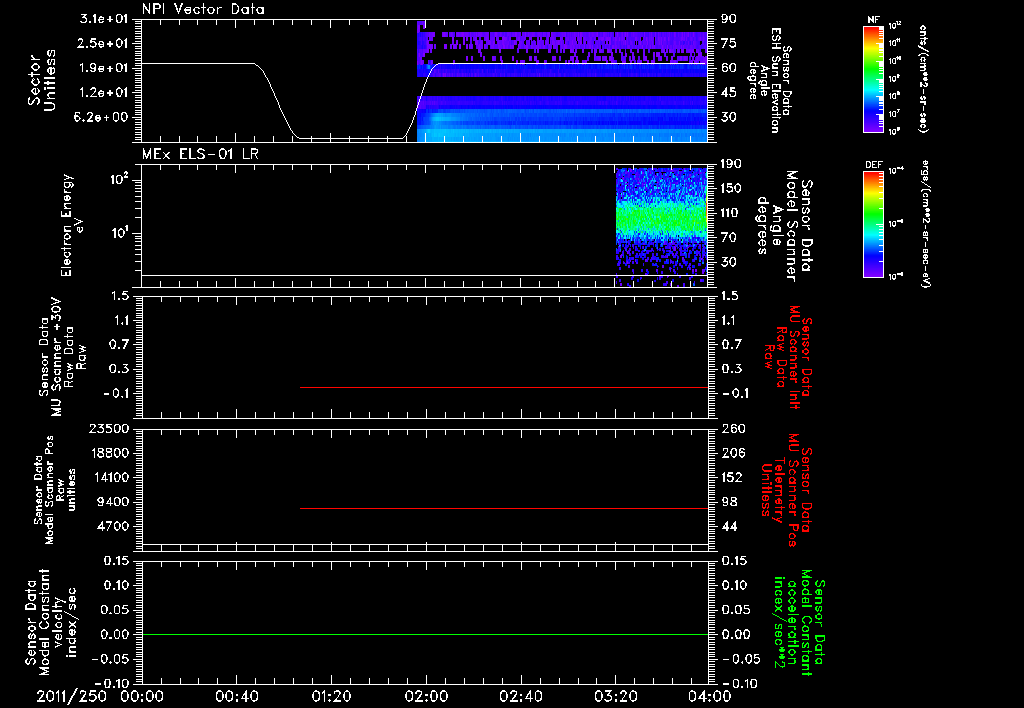This screenshot has height=708, width=1024.
Task: Click the 02:40 time tick label
Action: [x=520, y=696]
